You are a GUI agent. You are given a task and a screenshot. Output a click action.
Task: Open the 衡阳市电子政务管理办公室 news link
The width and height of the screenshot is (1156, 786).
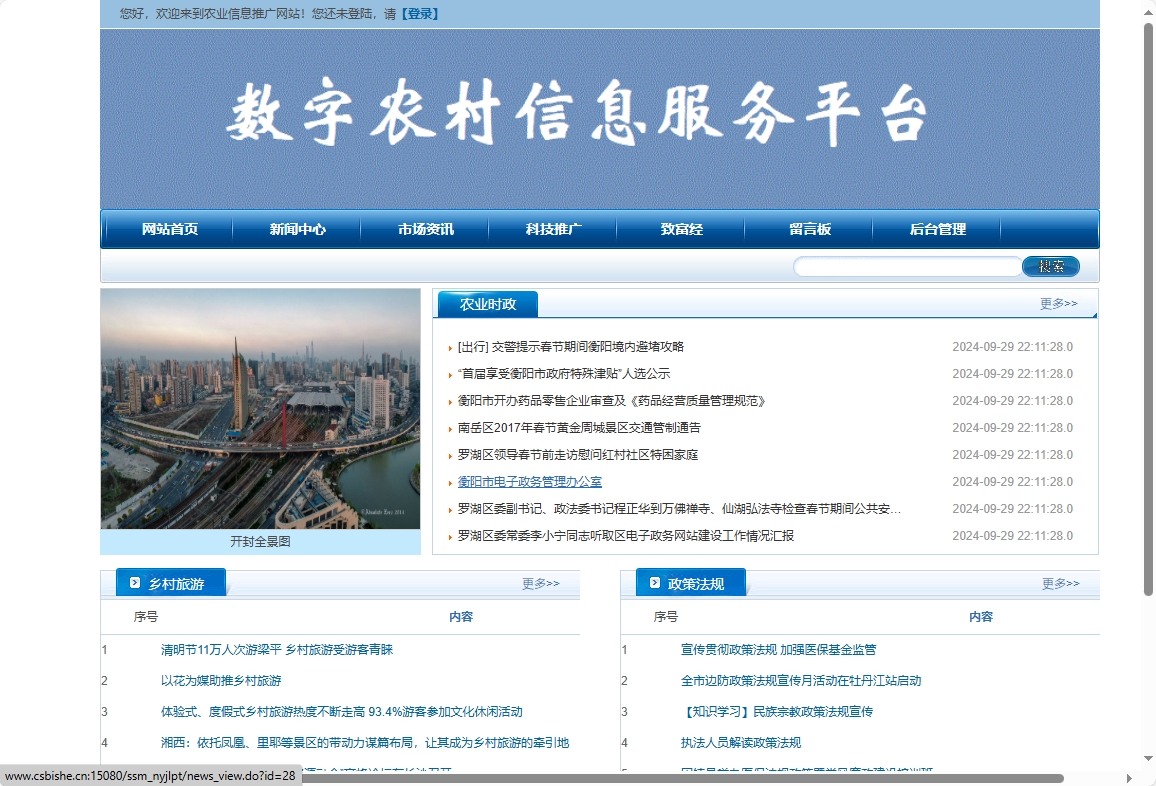(530, 481)
